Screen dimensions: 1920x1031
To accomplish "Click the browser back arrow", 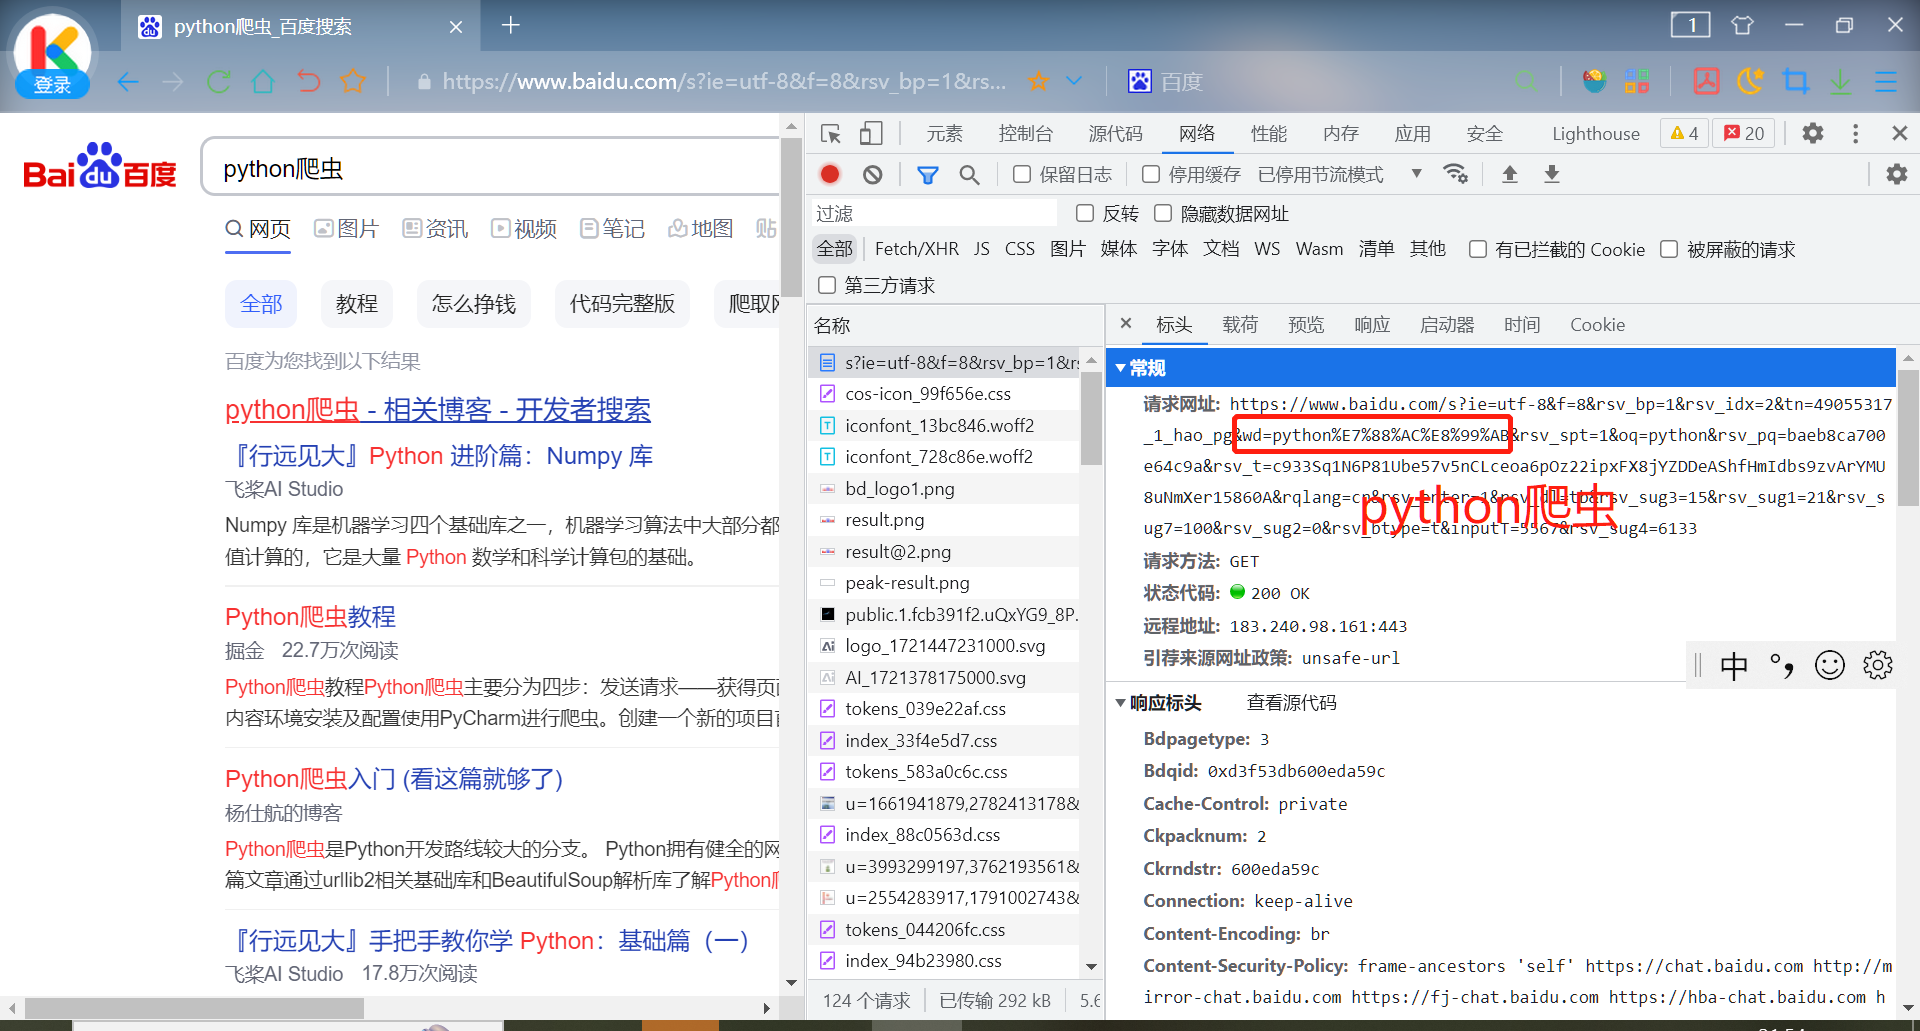I will tap(127, 81).
